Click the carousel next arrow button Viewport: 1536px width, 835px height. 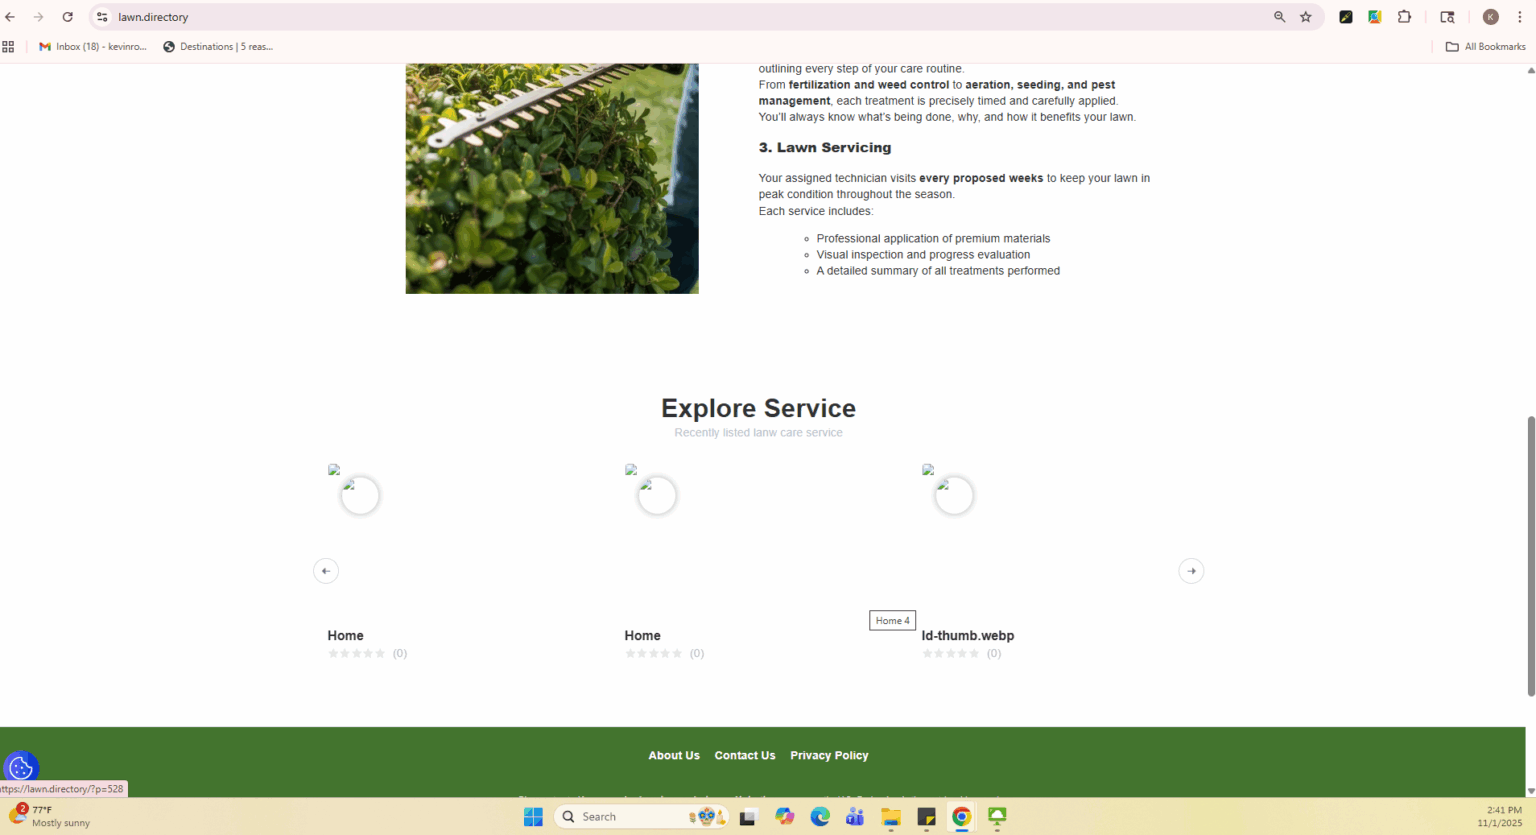tap(1191, 571)
